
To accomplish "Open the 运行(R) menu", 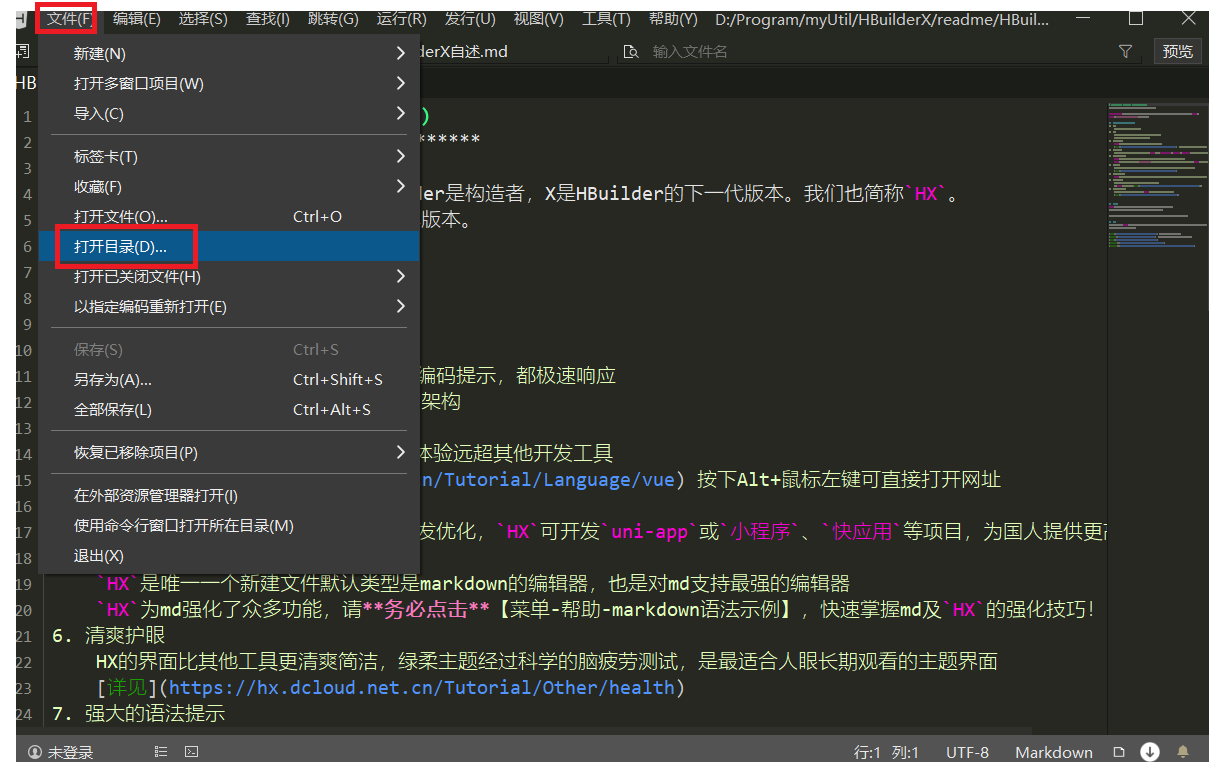I will click(x=401, y=19).
